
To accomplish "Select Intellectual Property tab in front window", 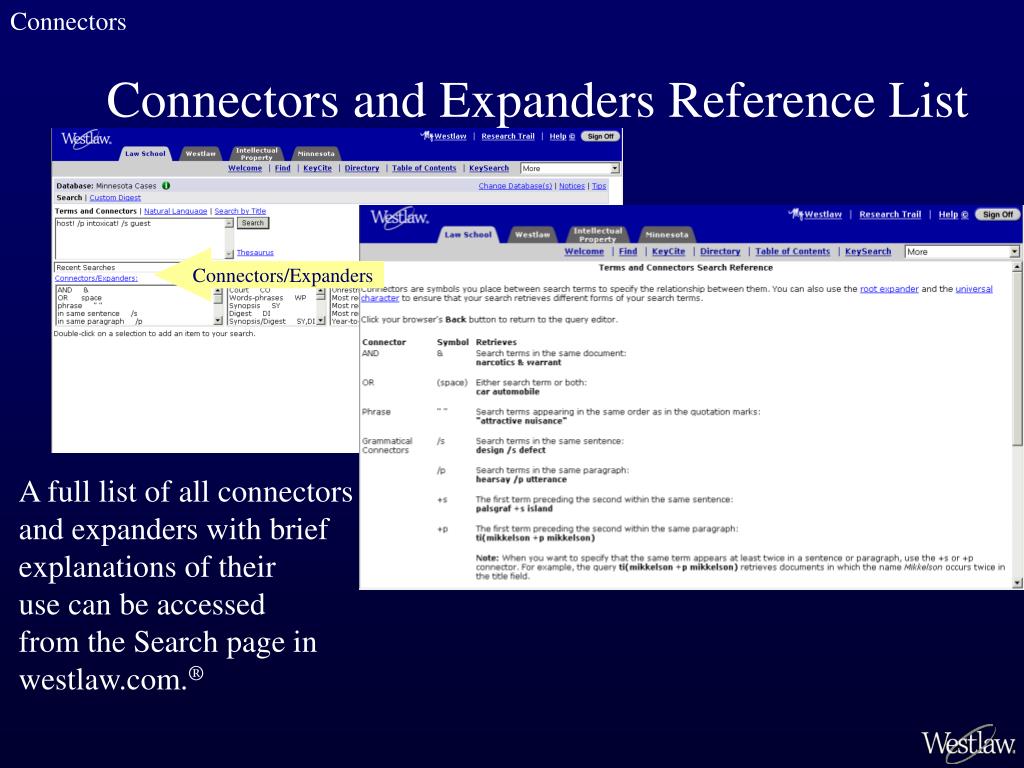I will [x=597, y=234].
